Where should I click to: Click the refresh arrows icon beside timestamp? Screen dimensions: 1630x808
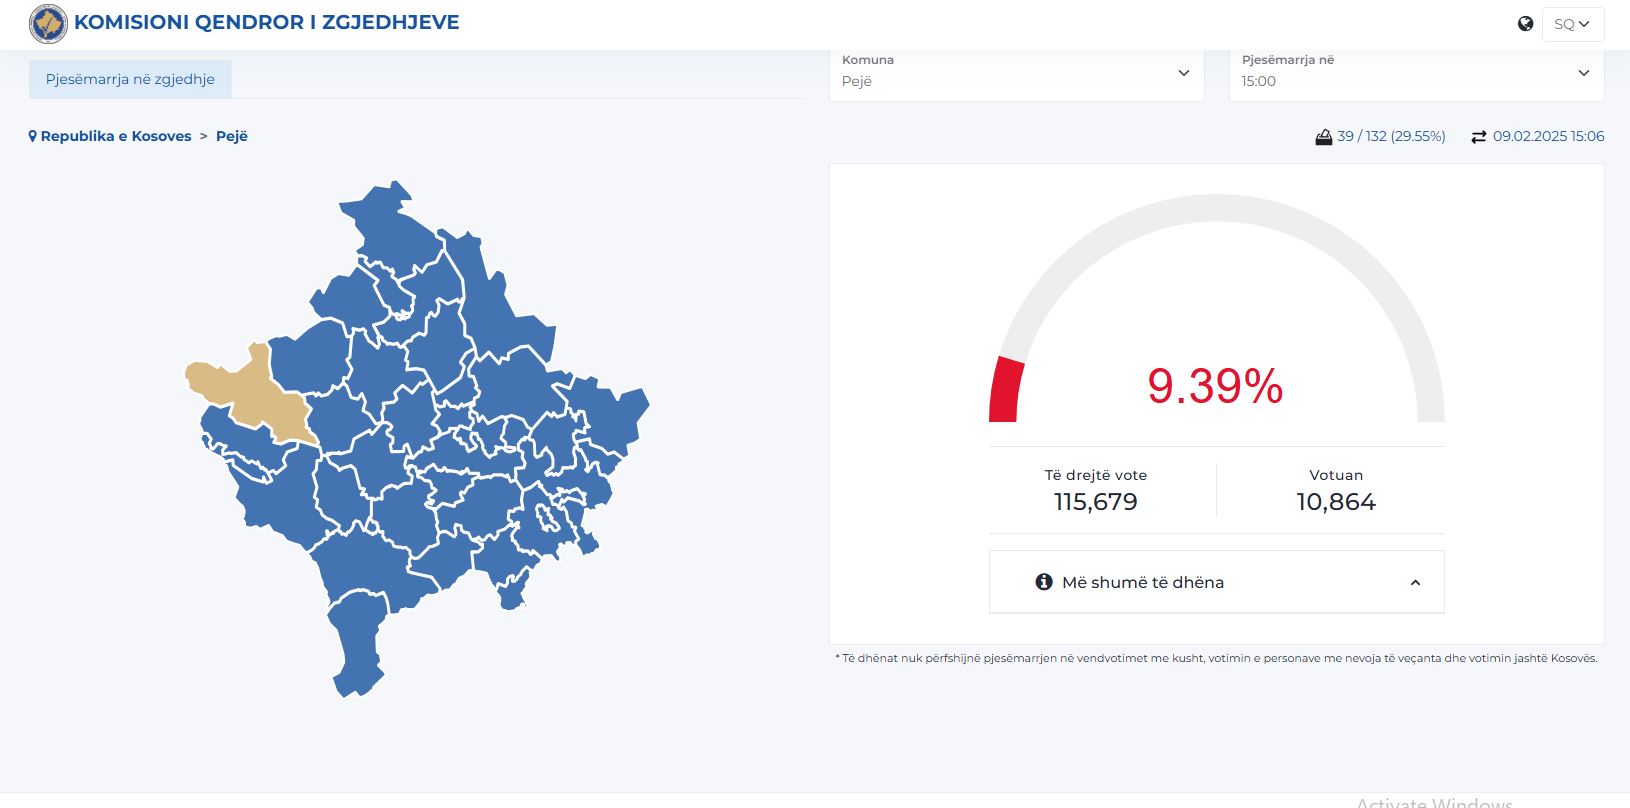[1478, 137]
